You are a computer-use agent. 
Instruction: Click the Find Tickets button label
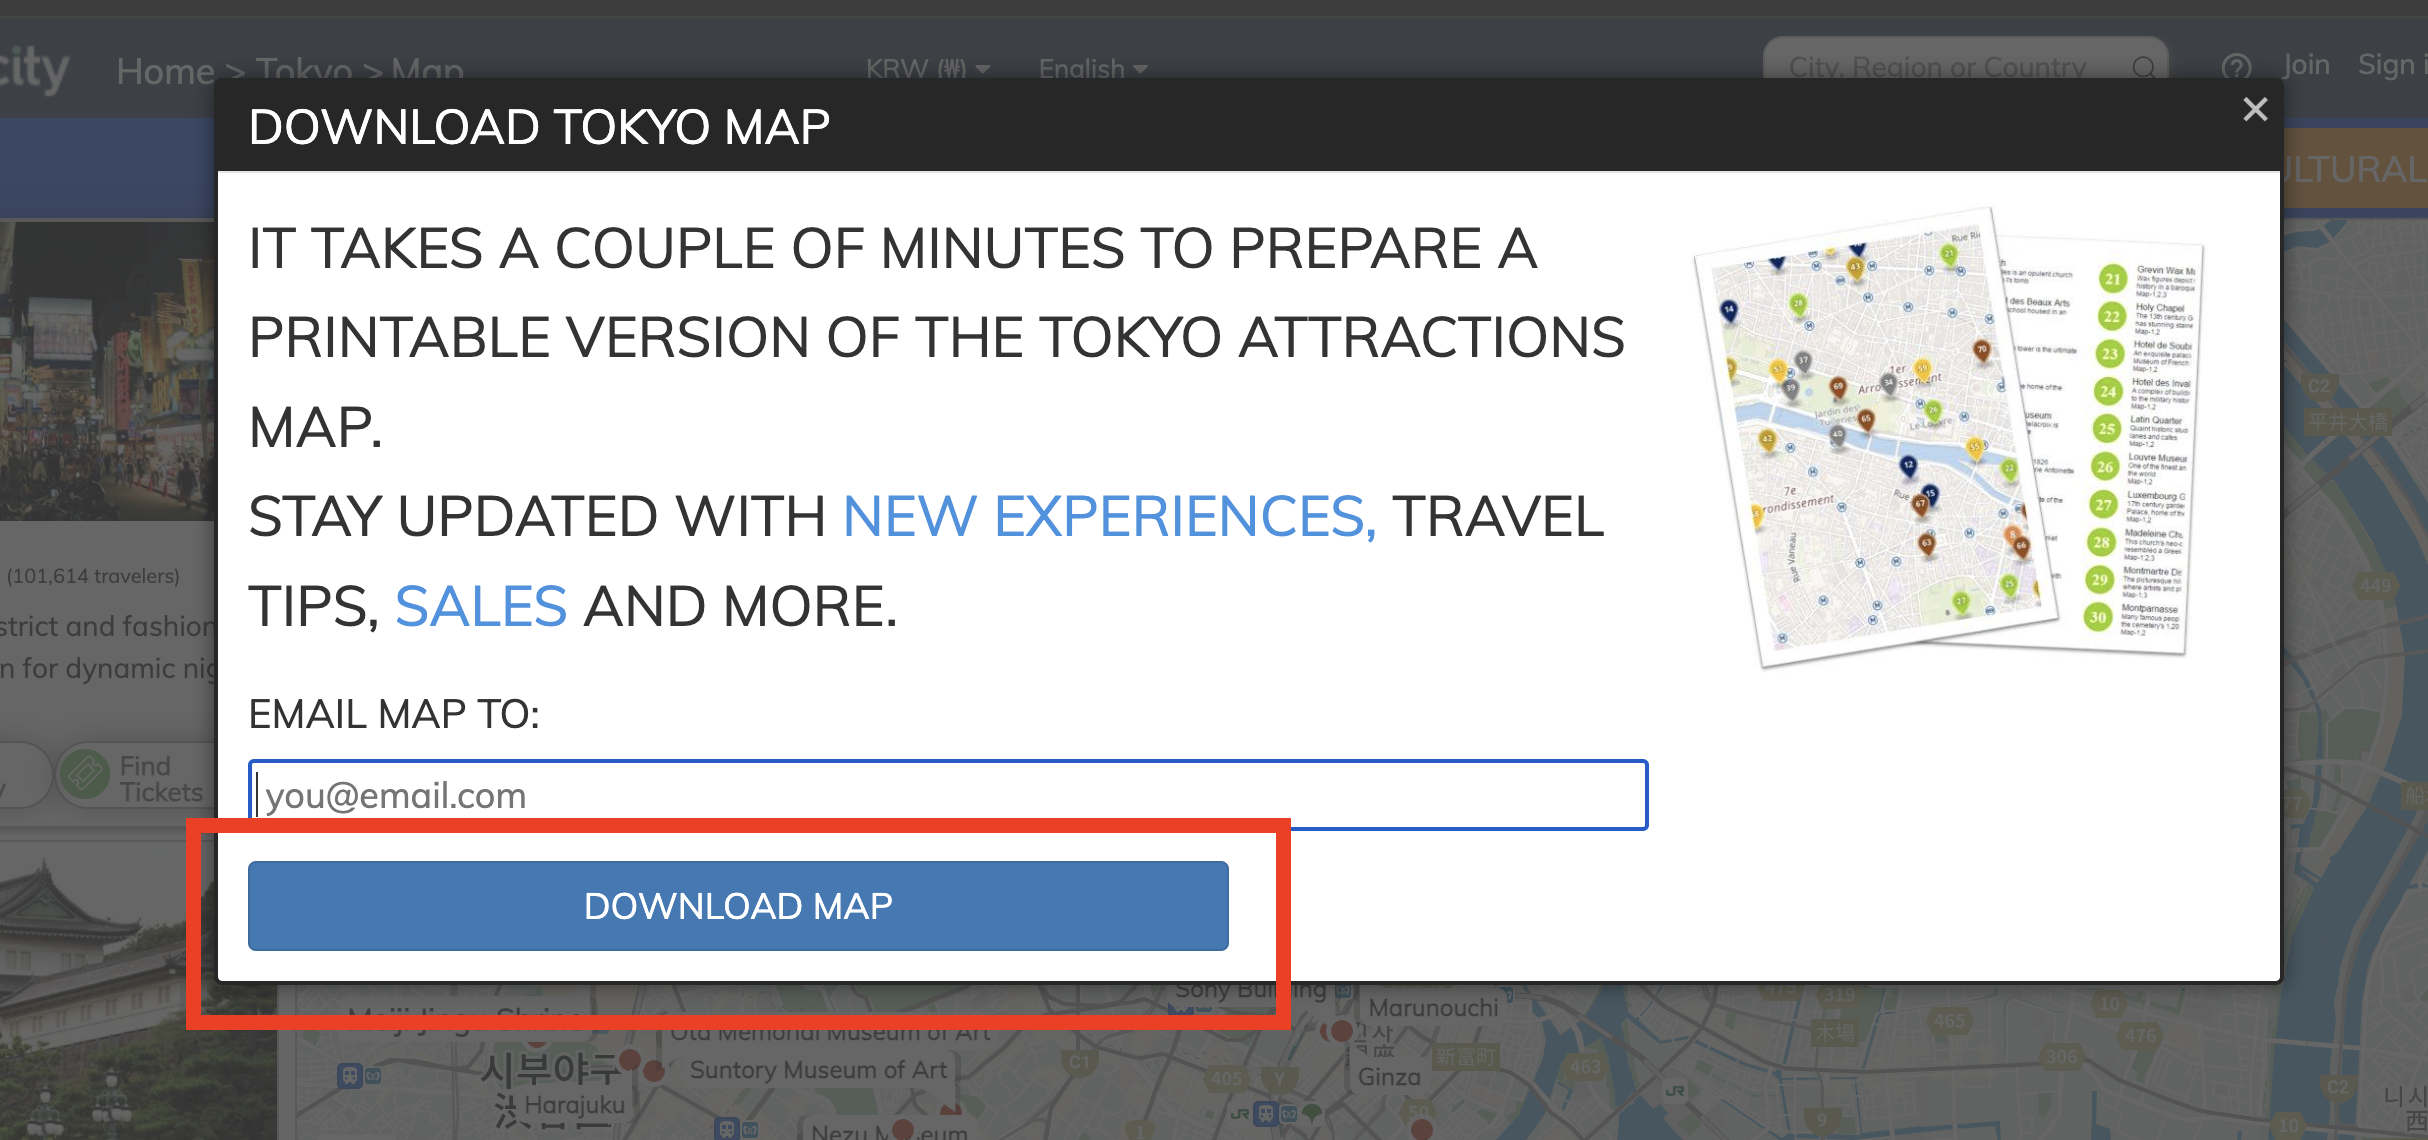(x=160, y=779)
